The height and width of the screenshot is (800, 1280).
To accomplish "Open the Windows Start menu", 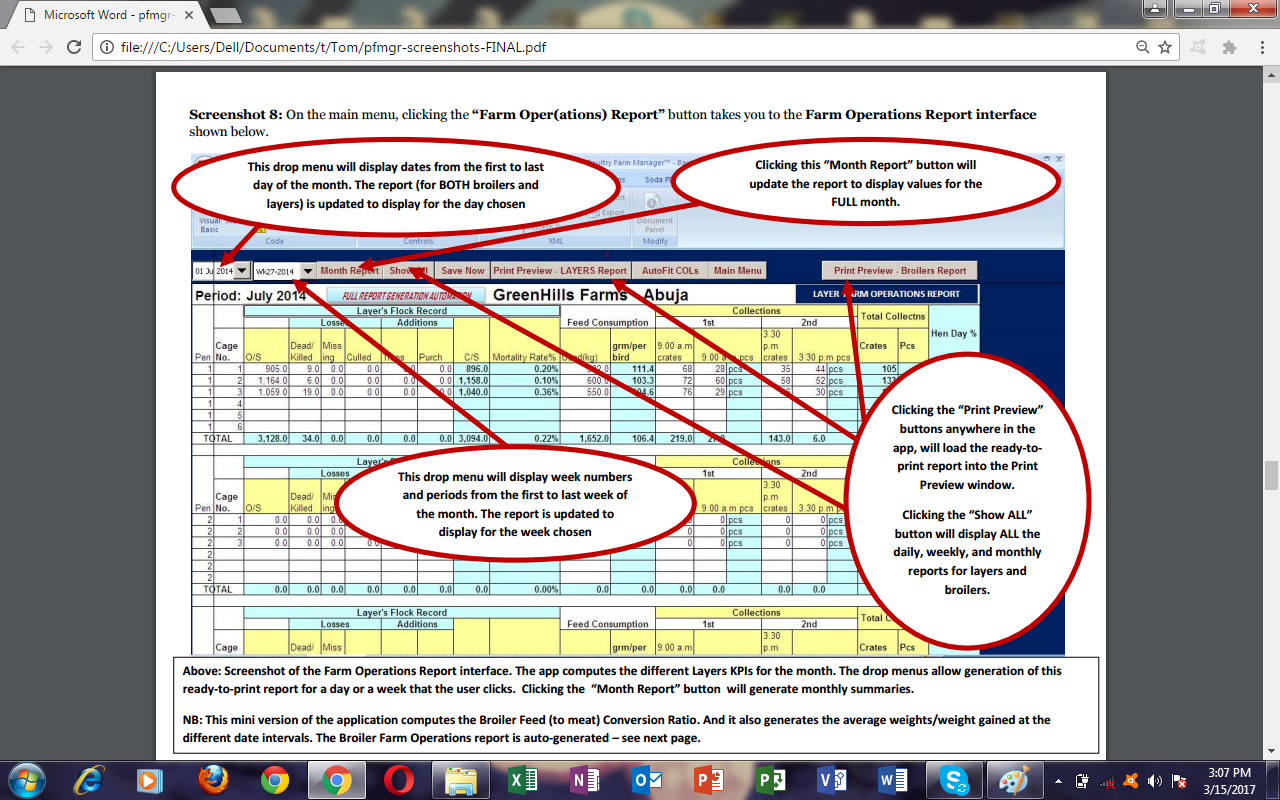I will tap(26, 780).
